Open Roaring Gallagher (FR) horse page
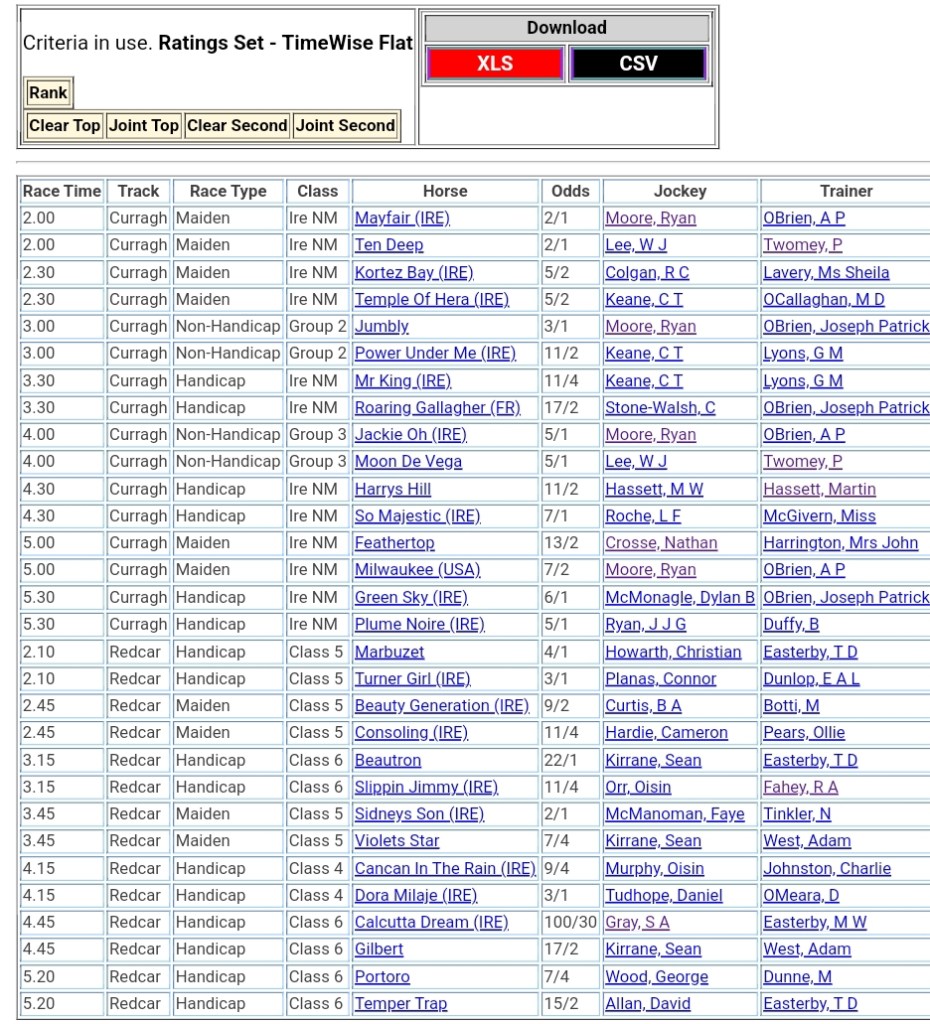 pos(437,408)
